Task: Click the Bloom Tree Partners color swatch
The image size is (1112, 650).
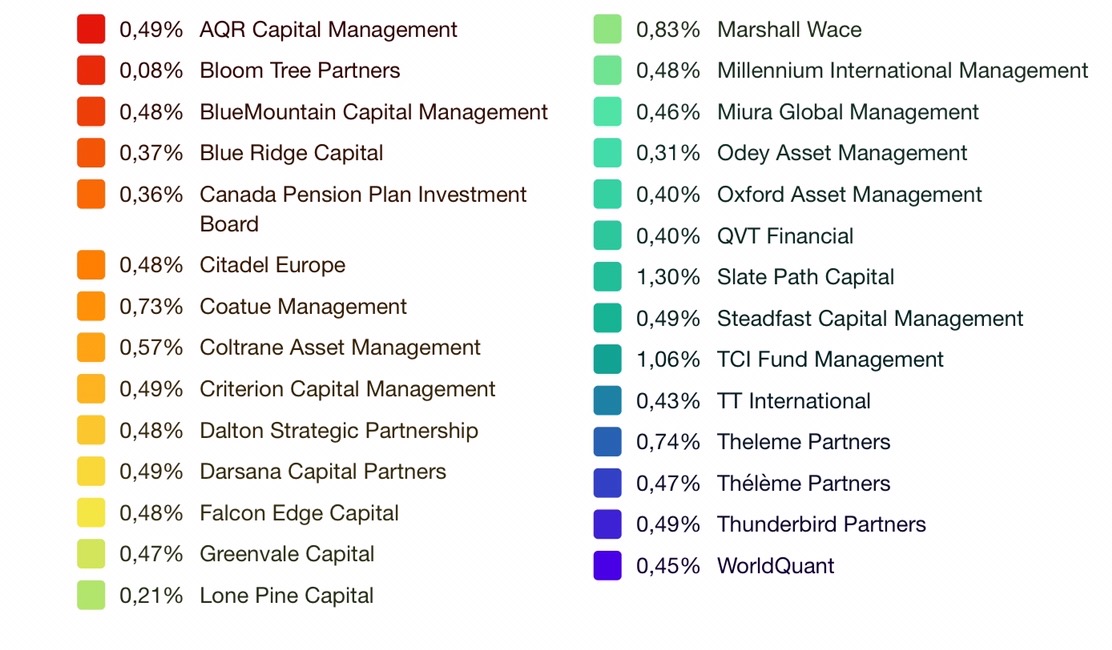Action: click(91, 71)
